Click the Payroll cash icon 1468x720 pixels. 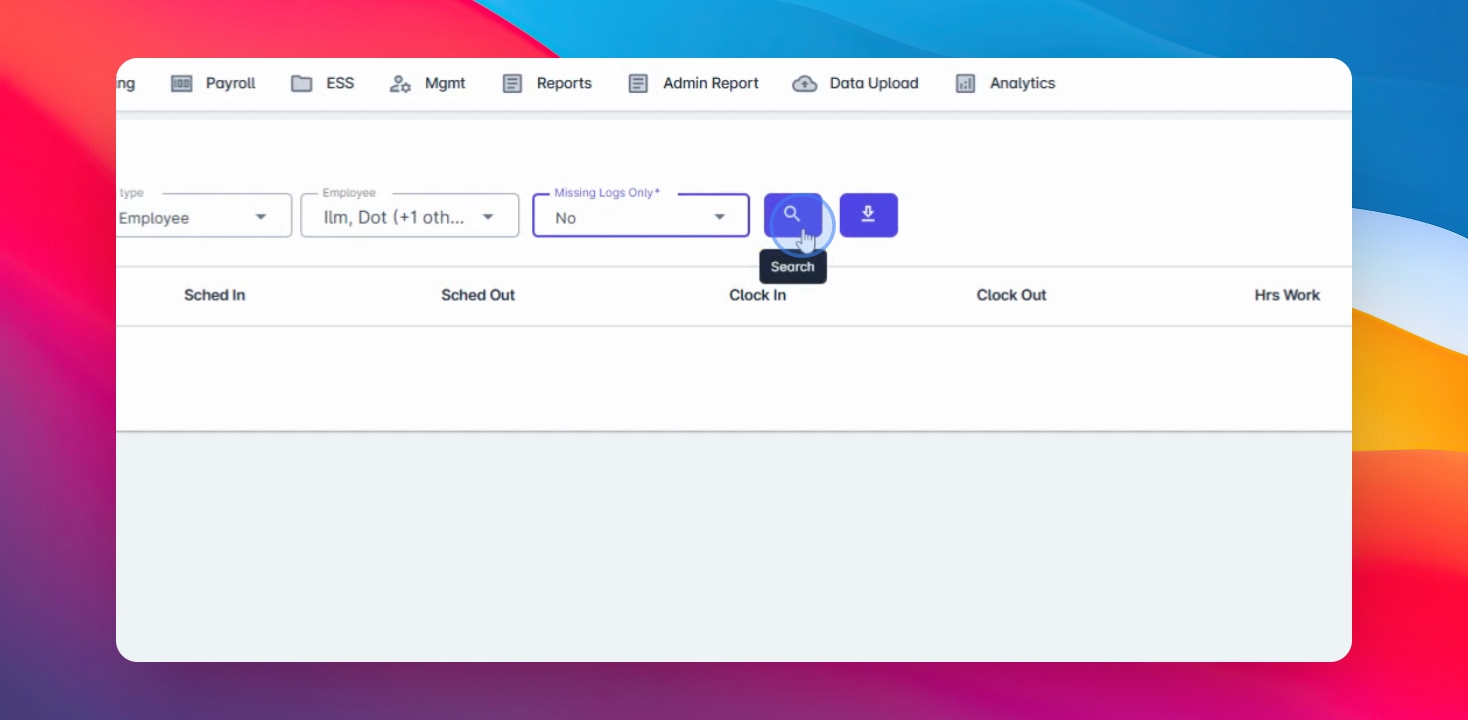click(181, 84)
